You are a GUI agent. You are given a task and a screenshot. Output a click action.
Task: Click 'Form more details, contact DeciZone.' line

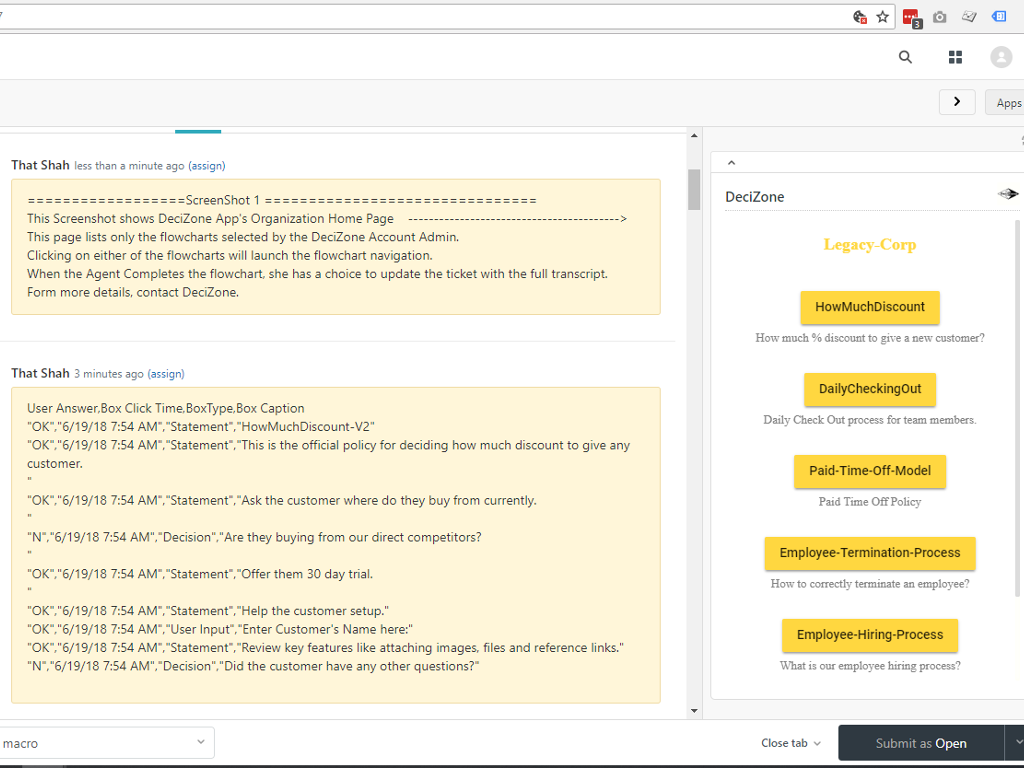133,293
